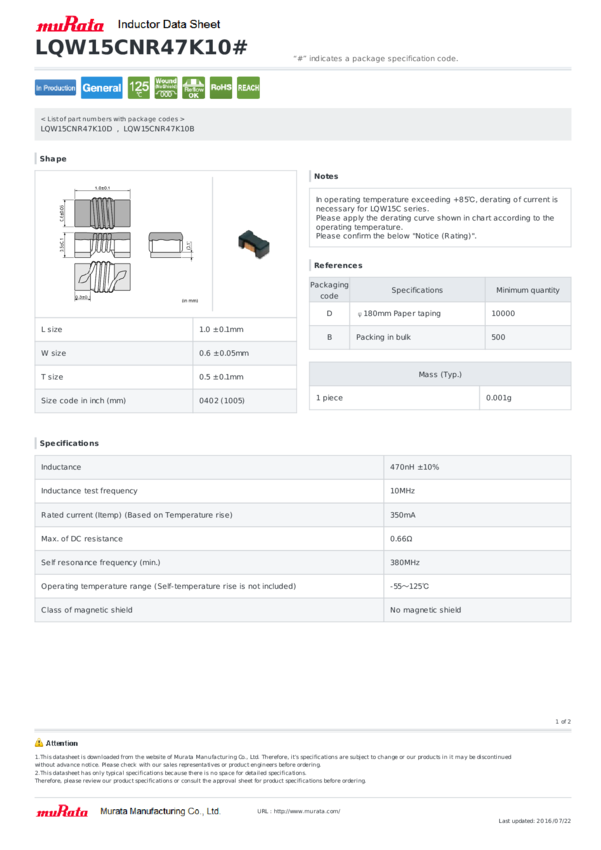Open the http://www.murata.com/ URL link
The image size is (601, 850).
307,812
